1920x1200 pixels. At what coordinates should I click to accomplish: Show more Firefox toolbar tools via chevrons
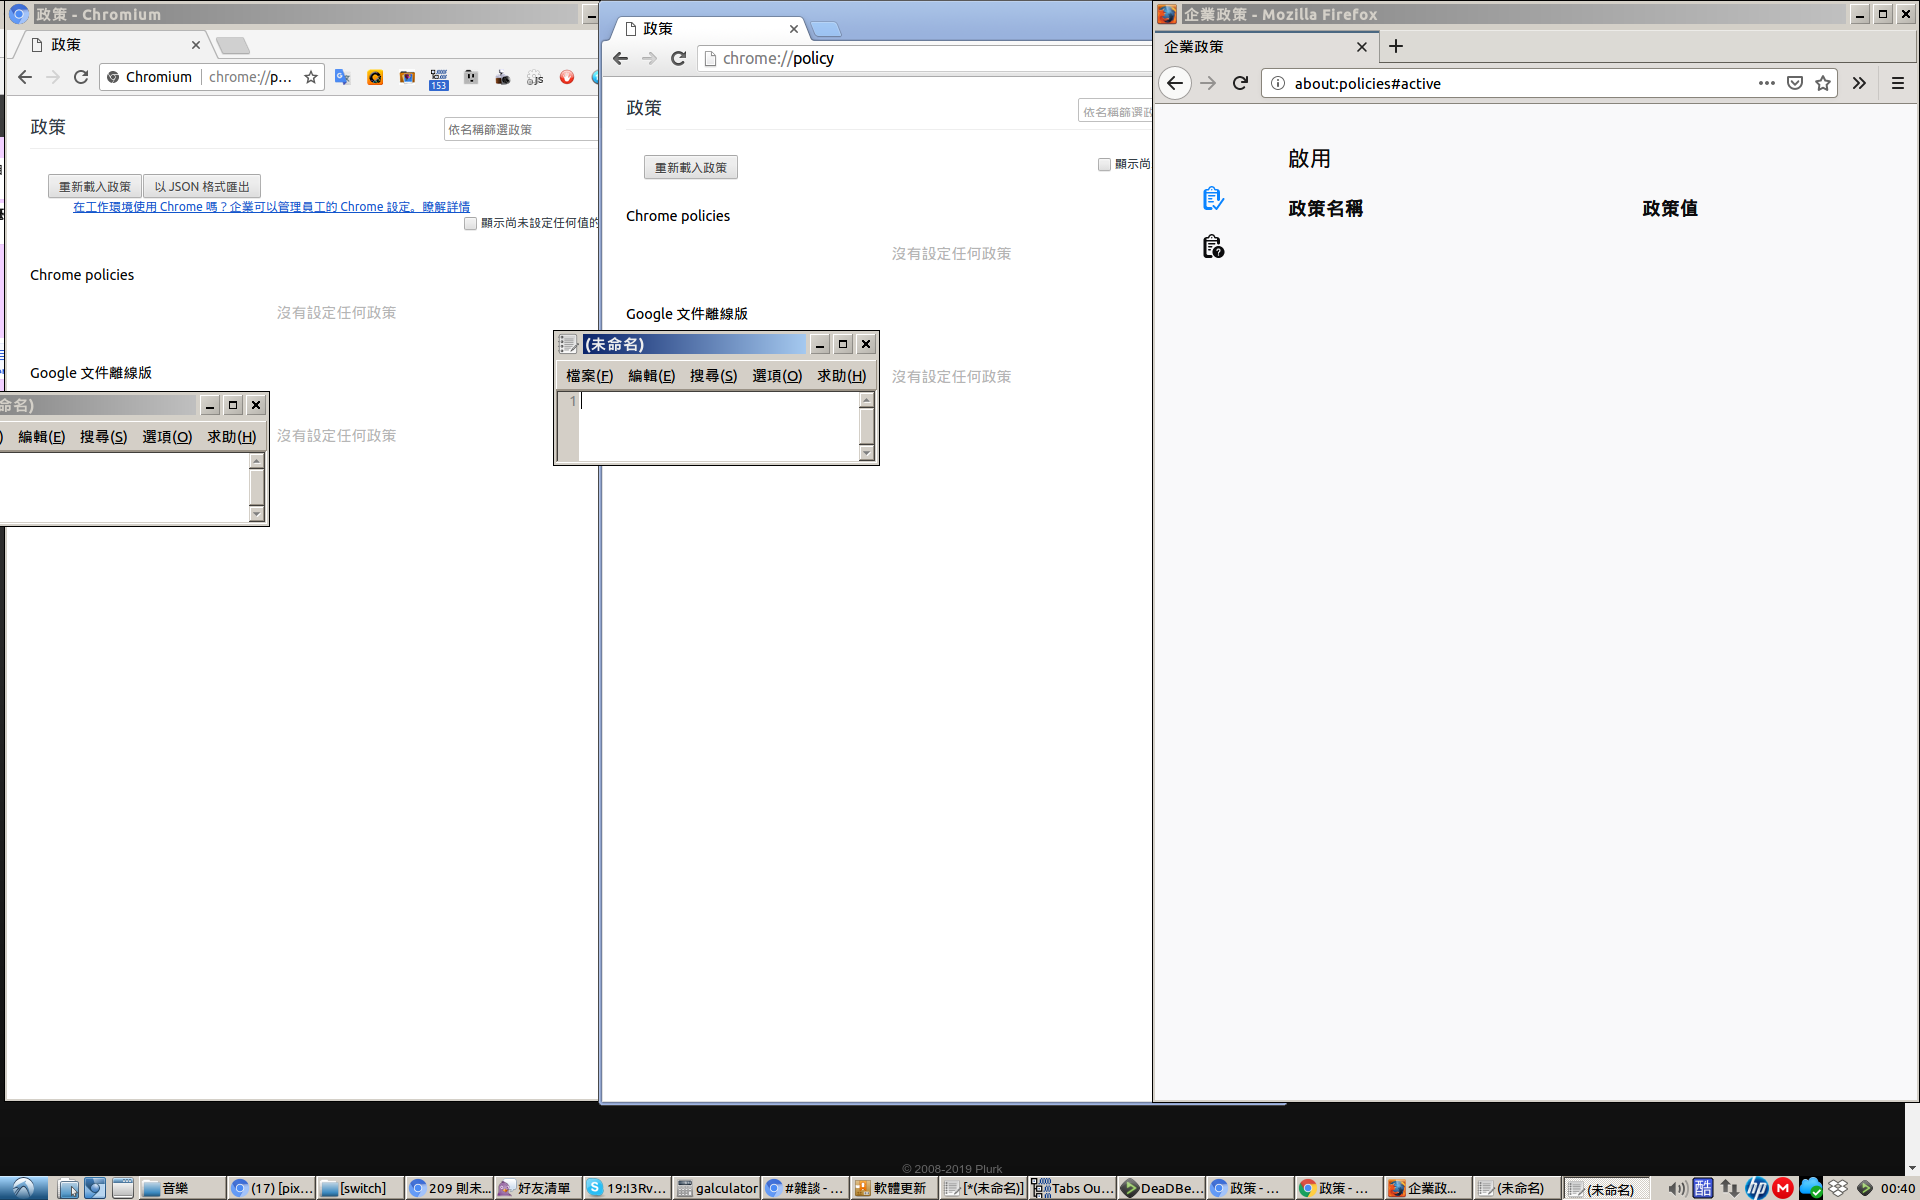pos(1859,83)
